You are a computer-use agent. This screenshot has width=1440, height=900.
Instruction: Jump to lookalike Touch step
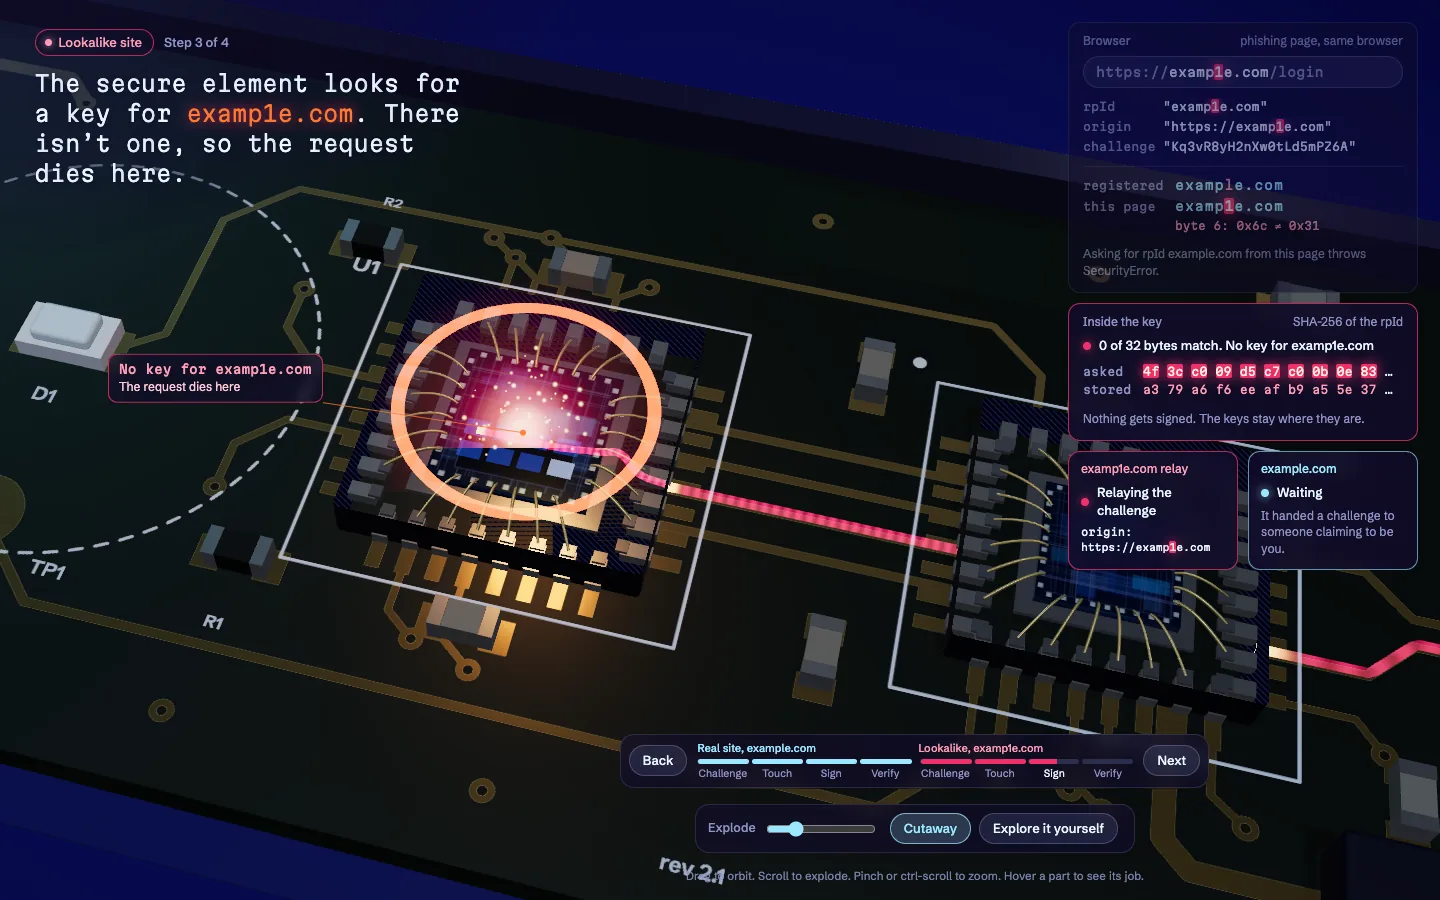tap(999, 768)
